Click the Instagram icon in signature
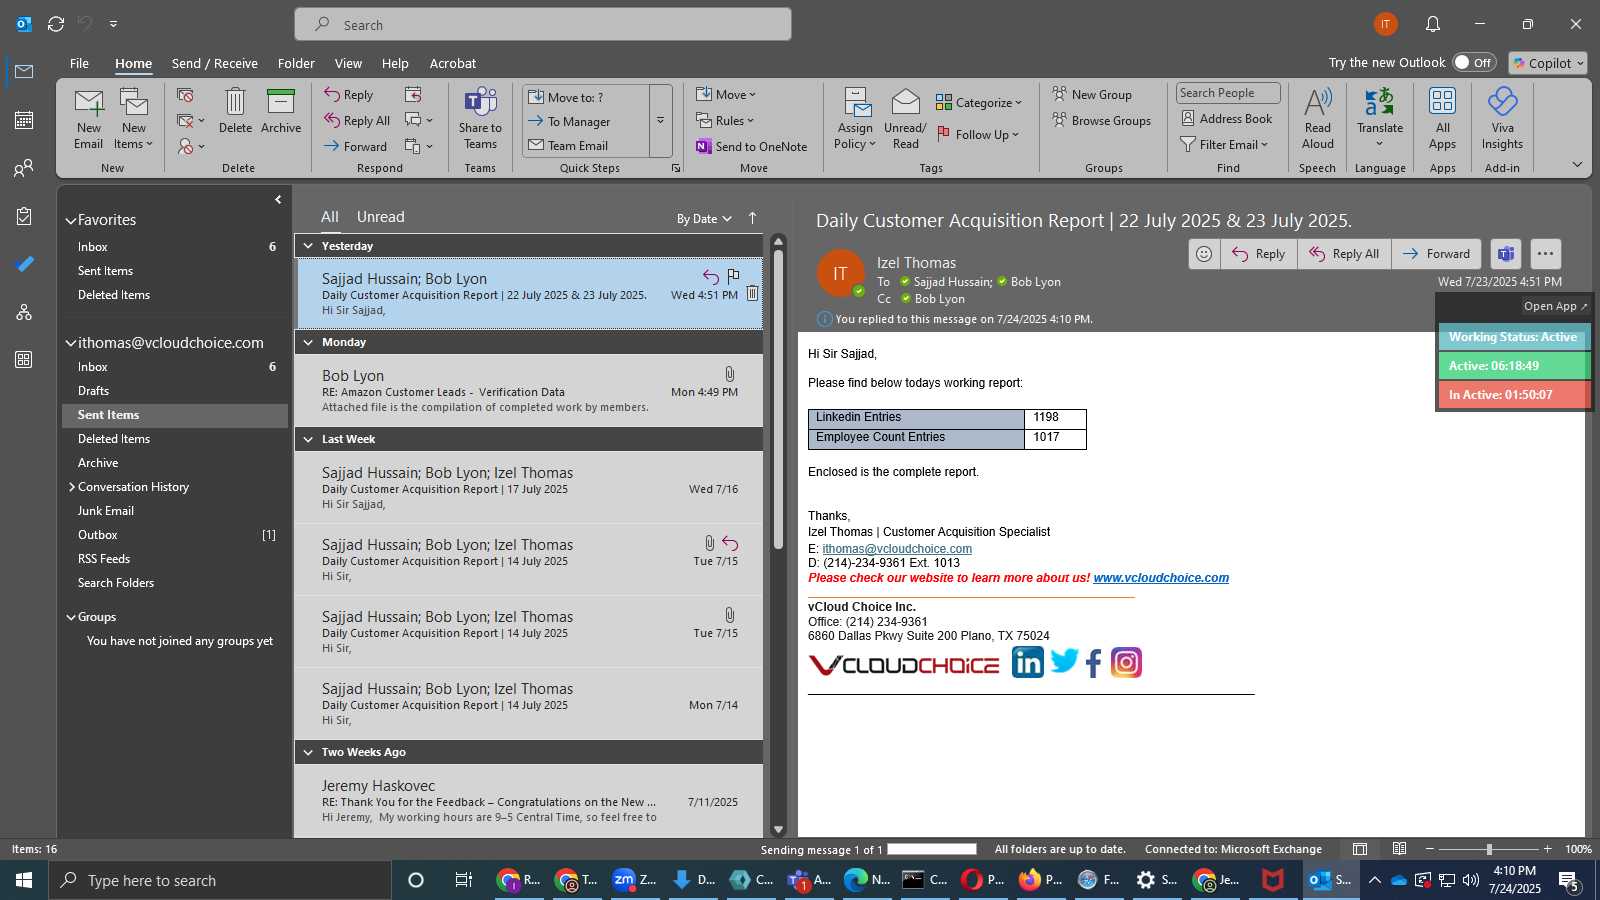 (x=1126, y=662)
